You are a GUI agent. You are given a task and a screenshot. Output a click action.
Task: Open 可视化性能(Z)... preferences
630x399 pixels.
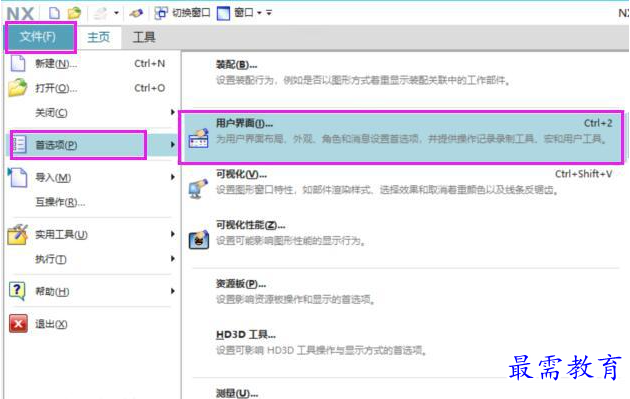coord(250,225)
